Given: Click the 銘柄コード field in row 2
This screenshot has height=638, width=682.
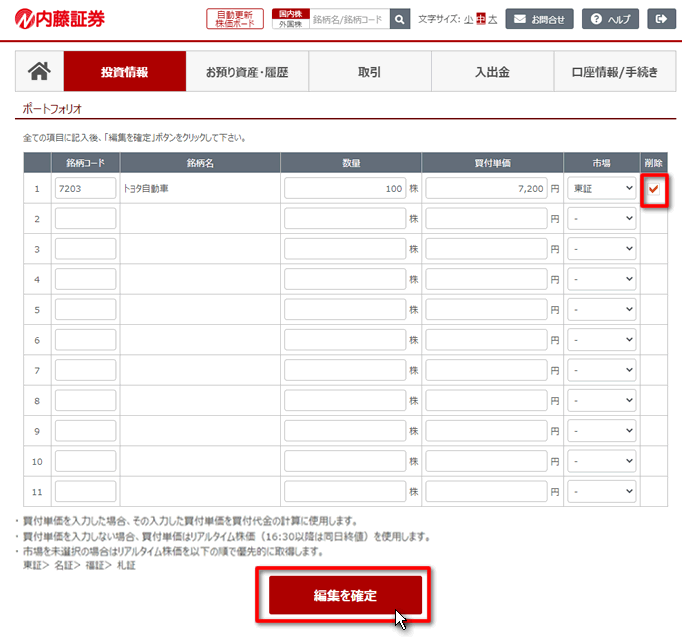Looking at the screenshot, I should coord(86,218).
